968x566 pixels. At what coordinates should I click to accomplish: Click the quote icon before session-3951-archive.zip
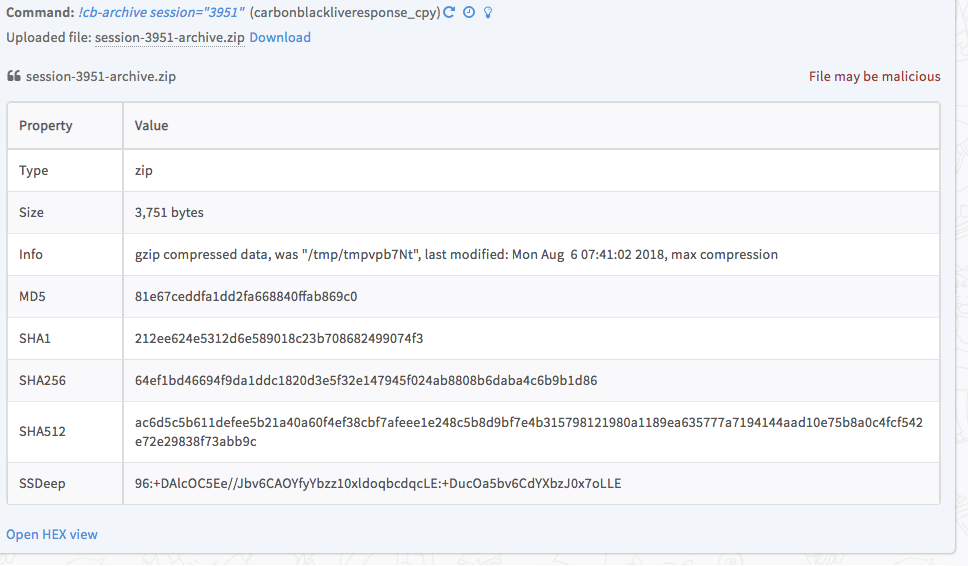click(x=14, y=76)
